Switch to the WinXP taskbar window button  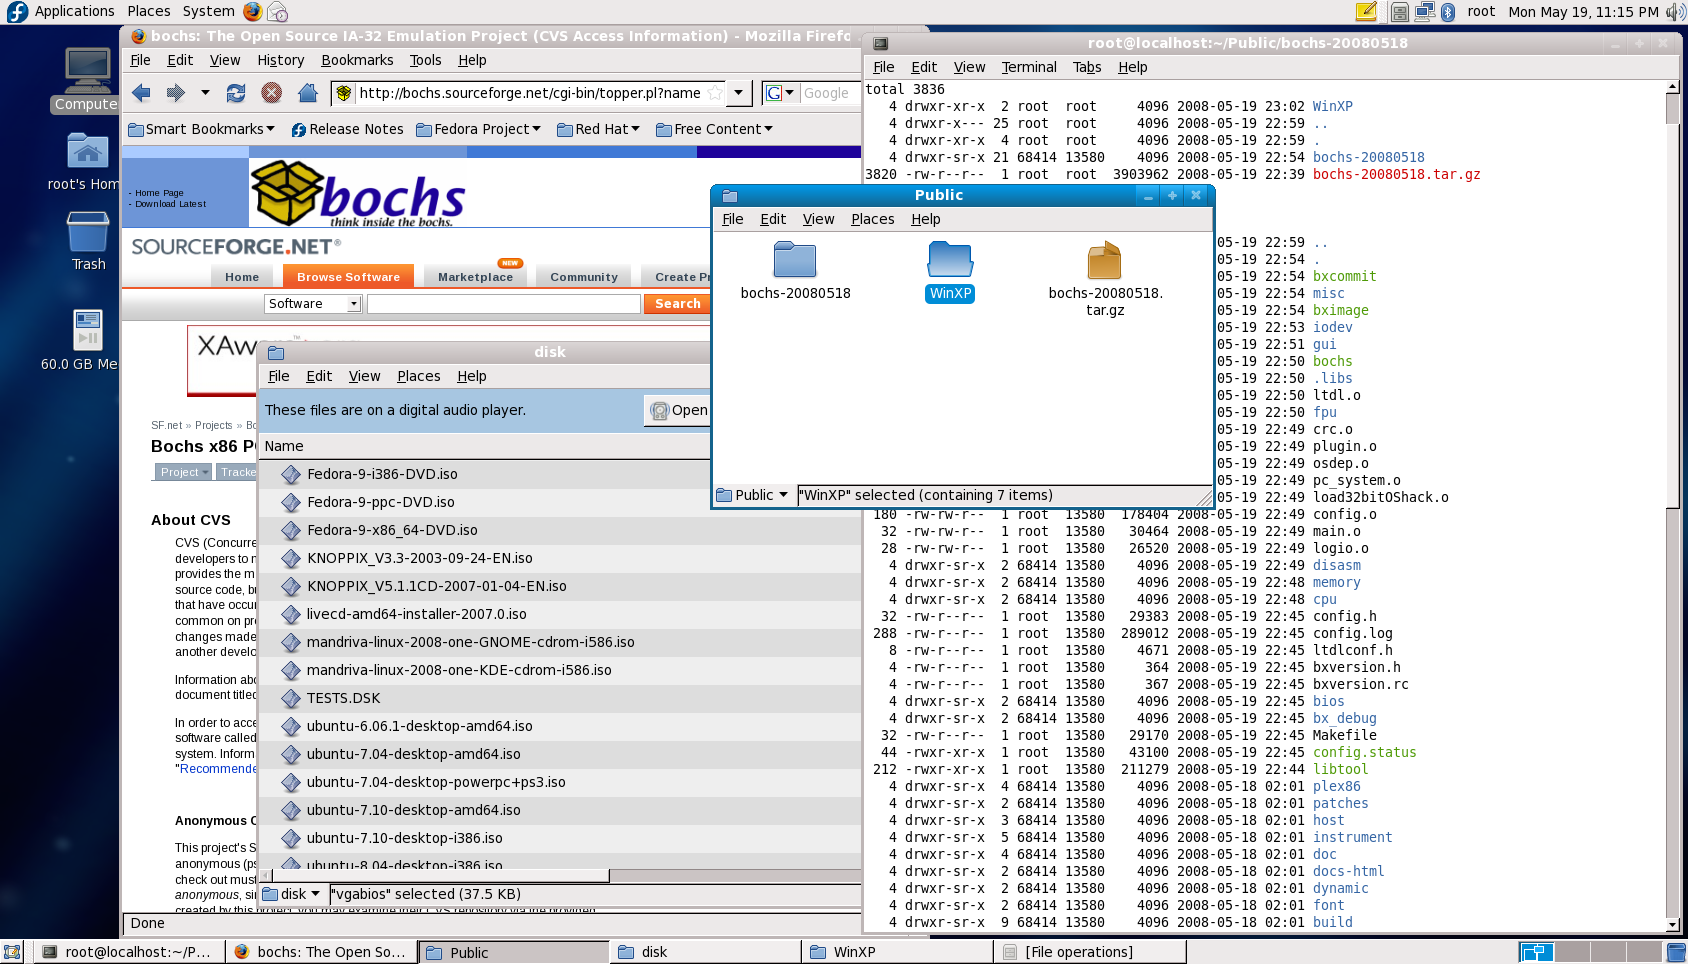[x=896, y=952]
